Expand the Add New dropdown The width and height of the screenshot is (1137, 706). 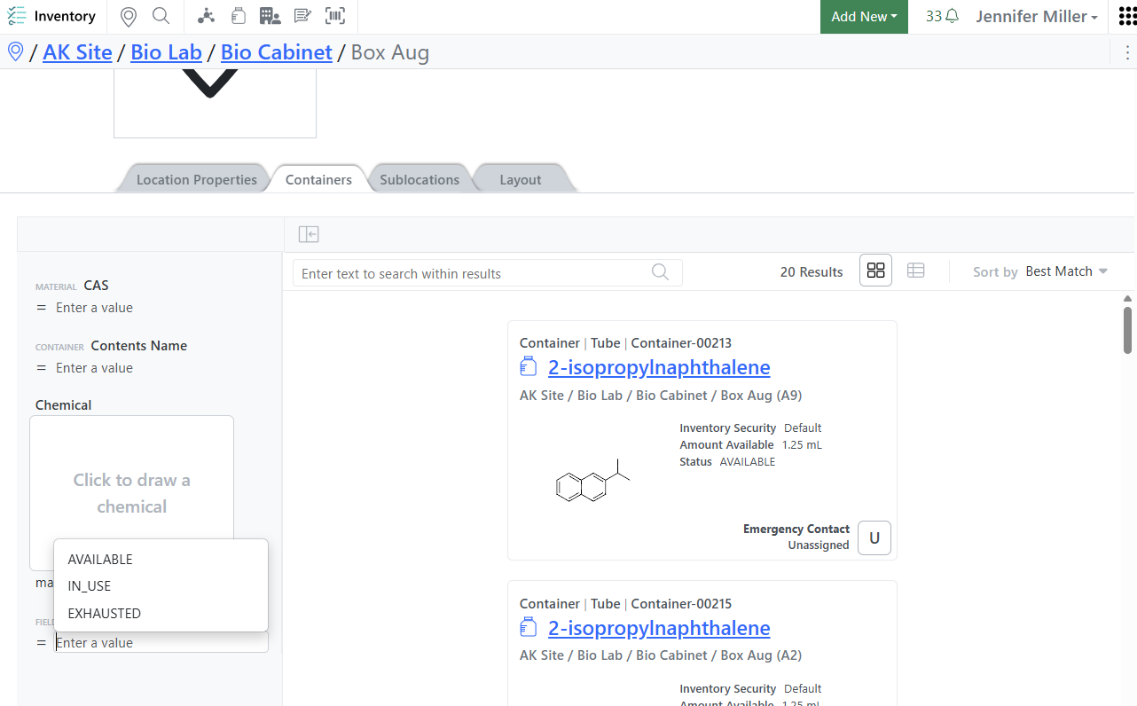tap(863, 17)
